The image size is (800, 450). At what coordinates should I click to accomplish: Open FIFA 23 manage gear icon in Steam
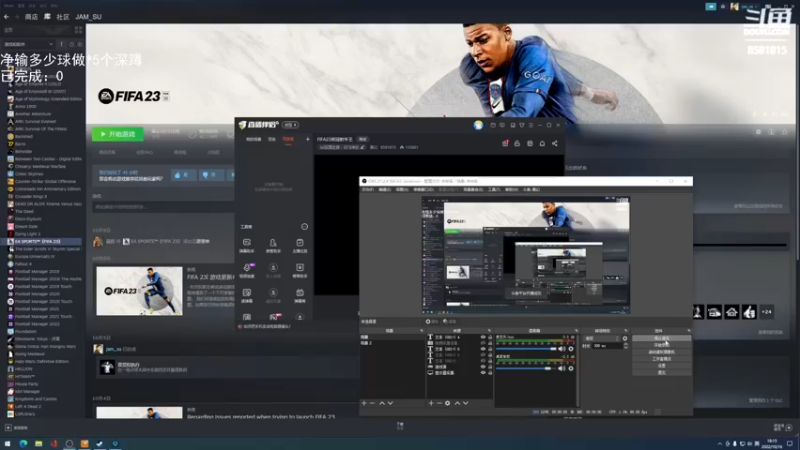[758, 132]
